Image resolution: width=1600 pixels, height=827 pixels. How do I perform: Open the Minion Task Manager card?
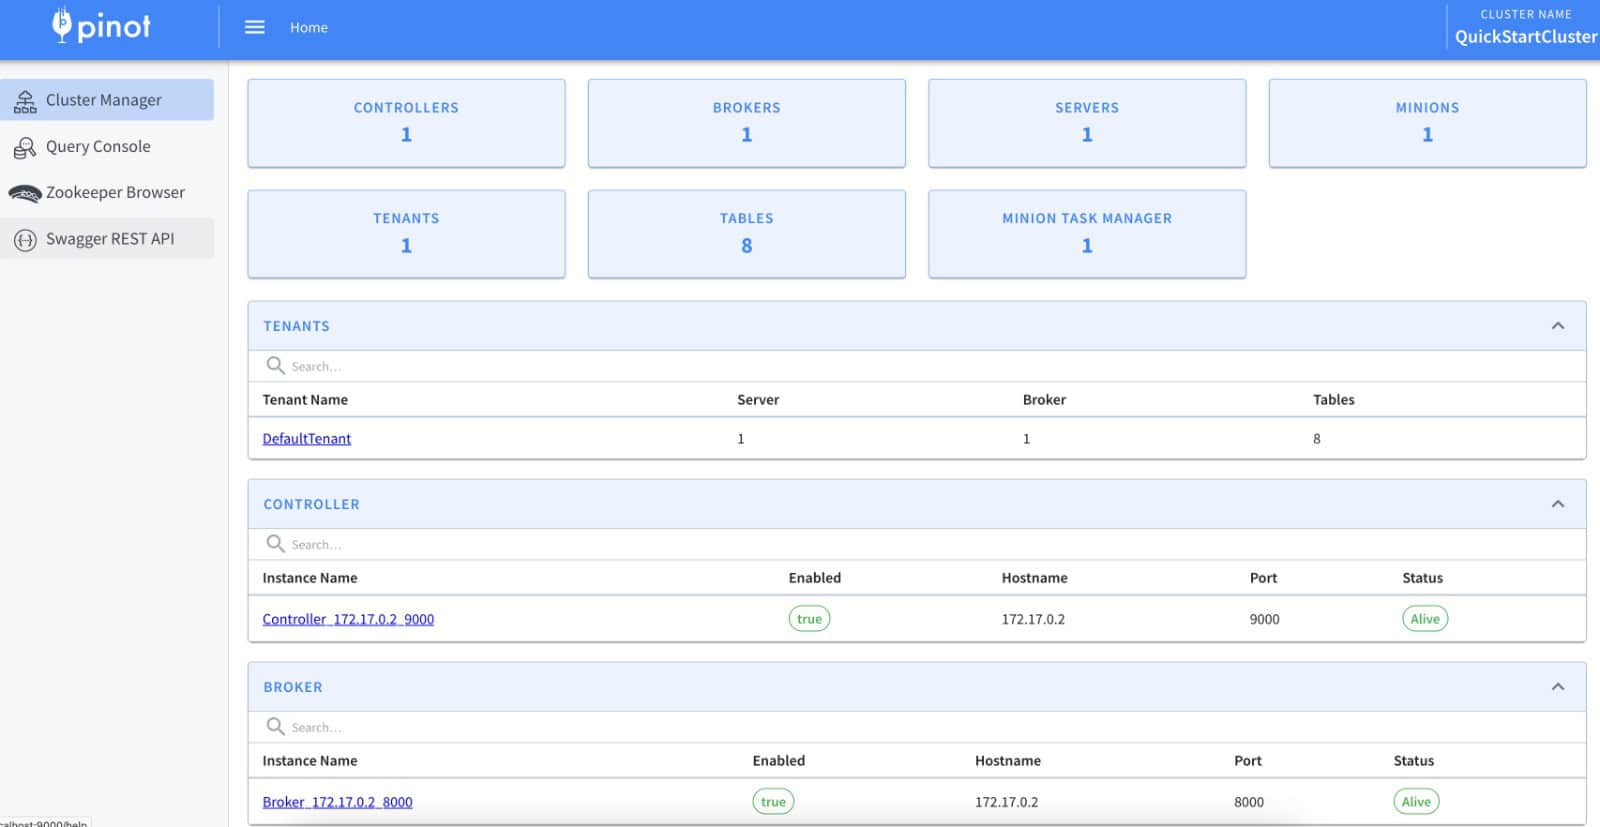(1087, 234)
